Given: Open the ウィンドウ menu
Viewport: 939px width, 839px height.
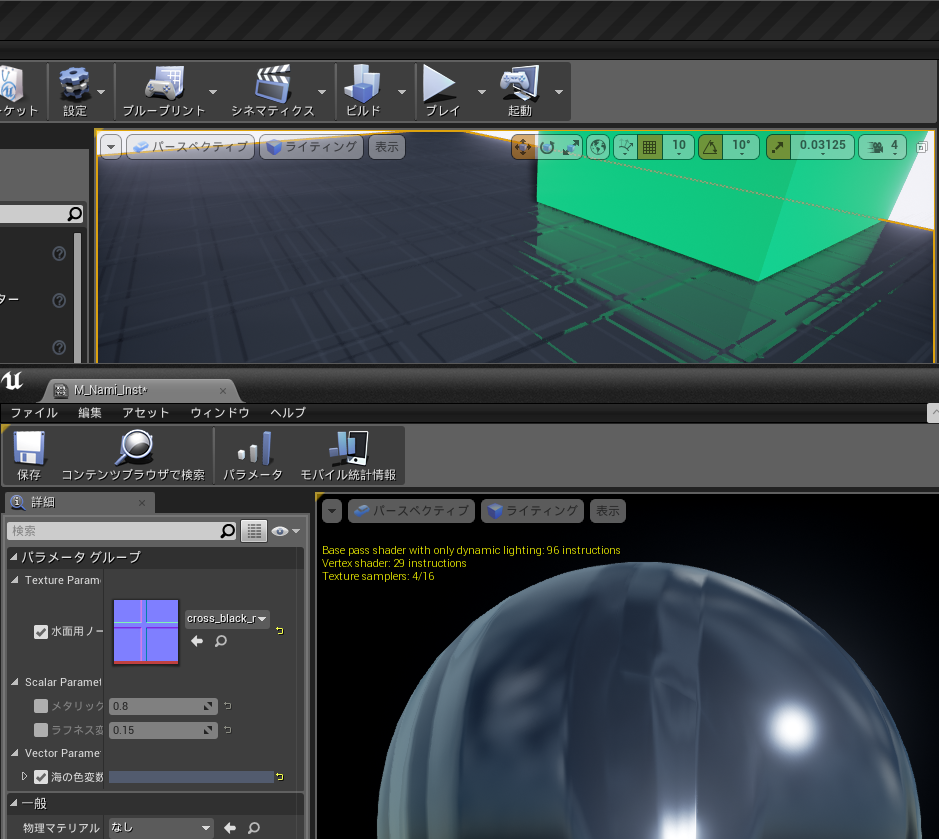Looking at the screenshot, I should 220,413.
